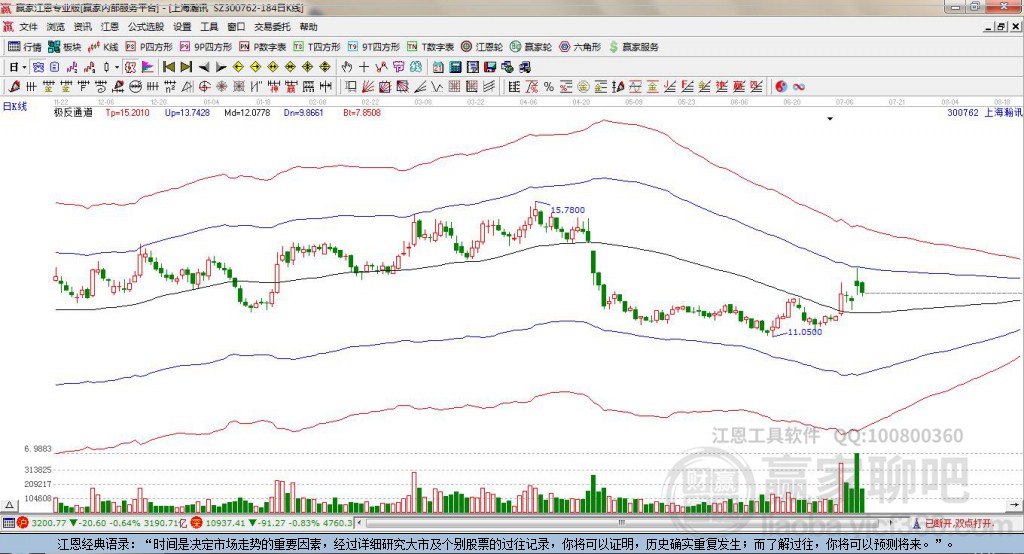Click the scrollbar left arrow
1024x554 pixels.
tap(359, 523)
